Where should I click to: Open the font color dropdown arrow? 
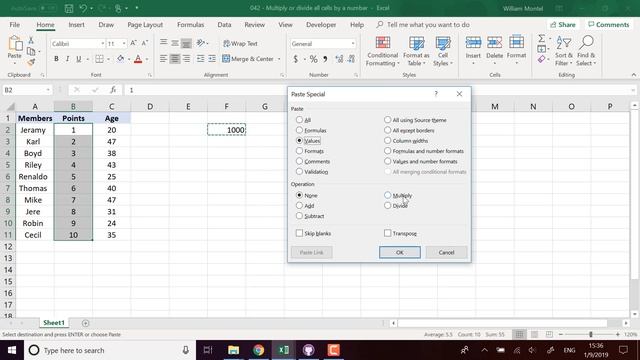click(147, 59)
